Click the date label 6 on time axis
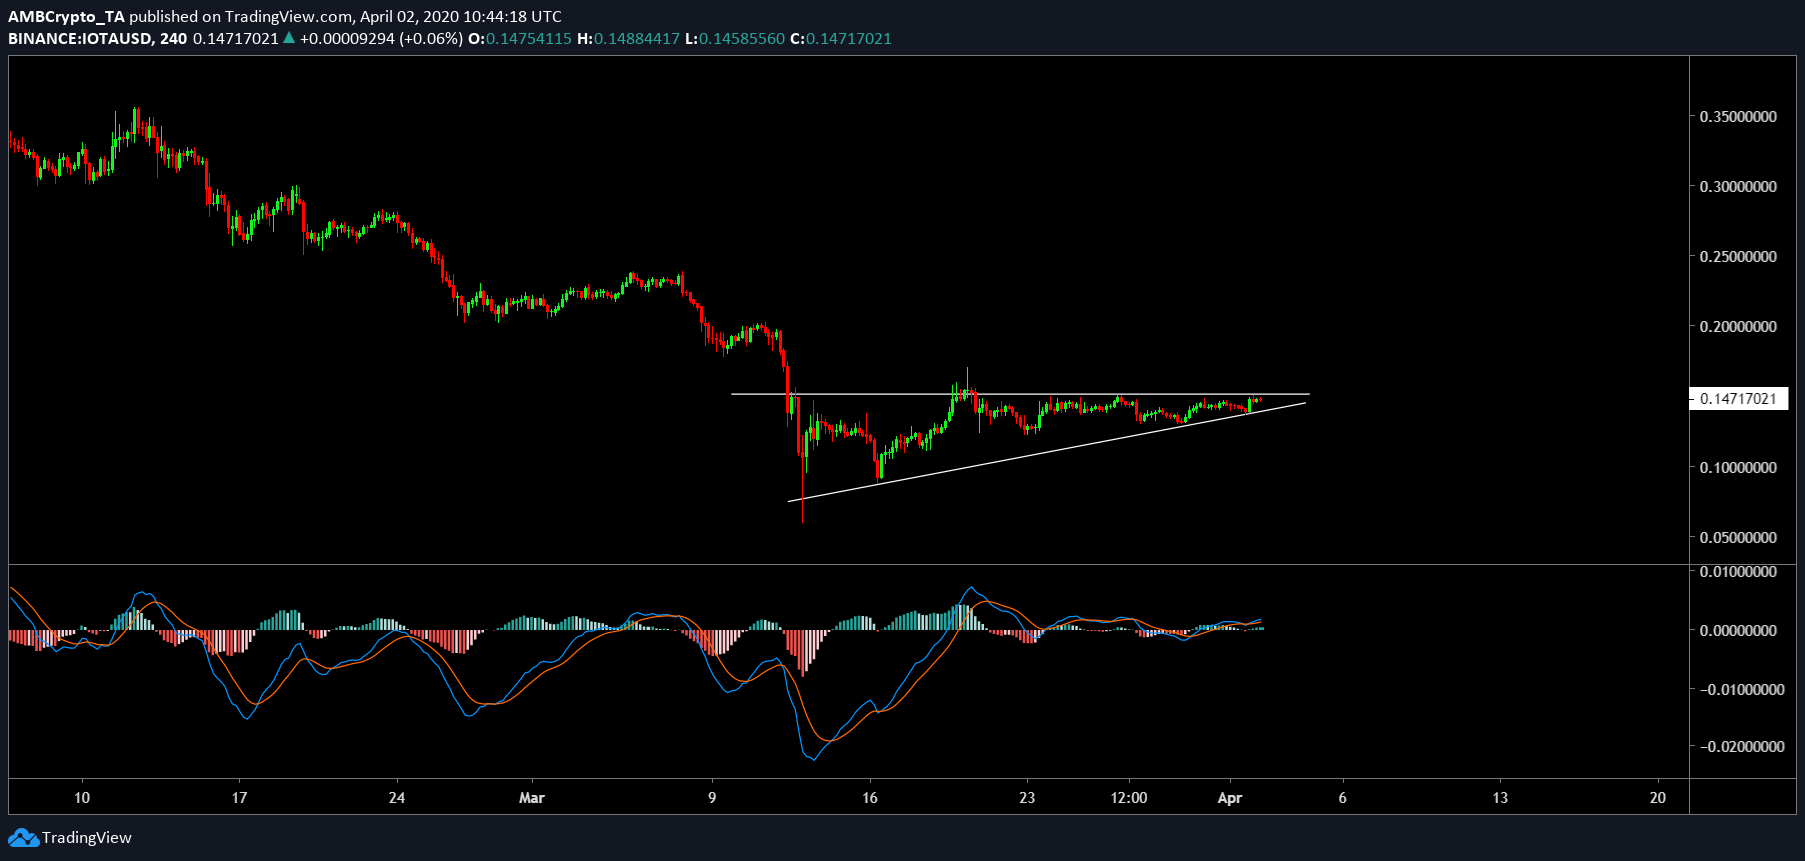 coord(1342,797)
